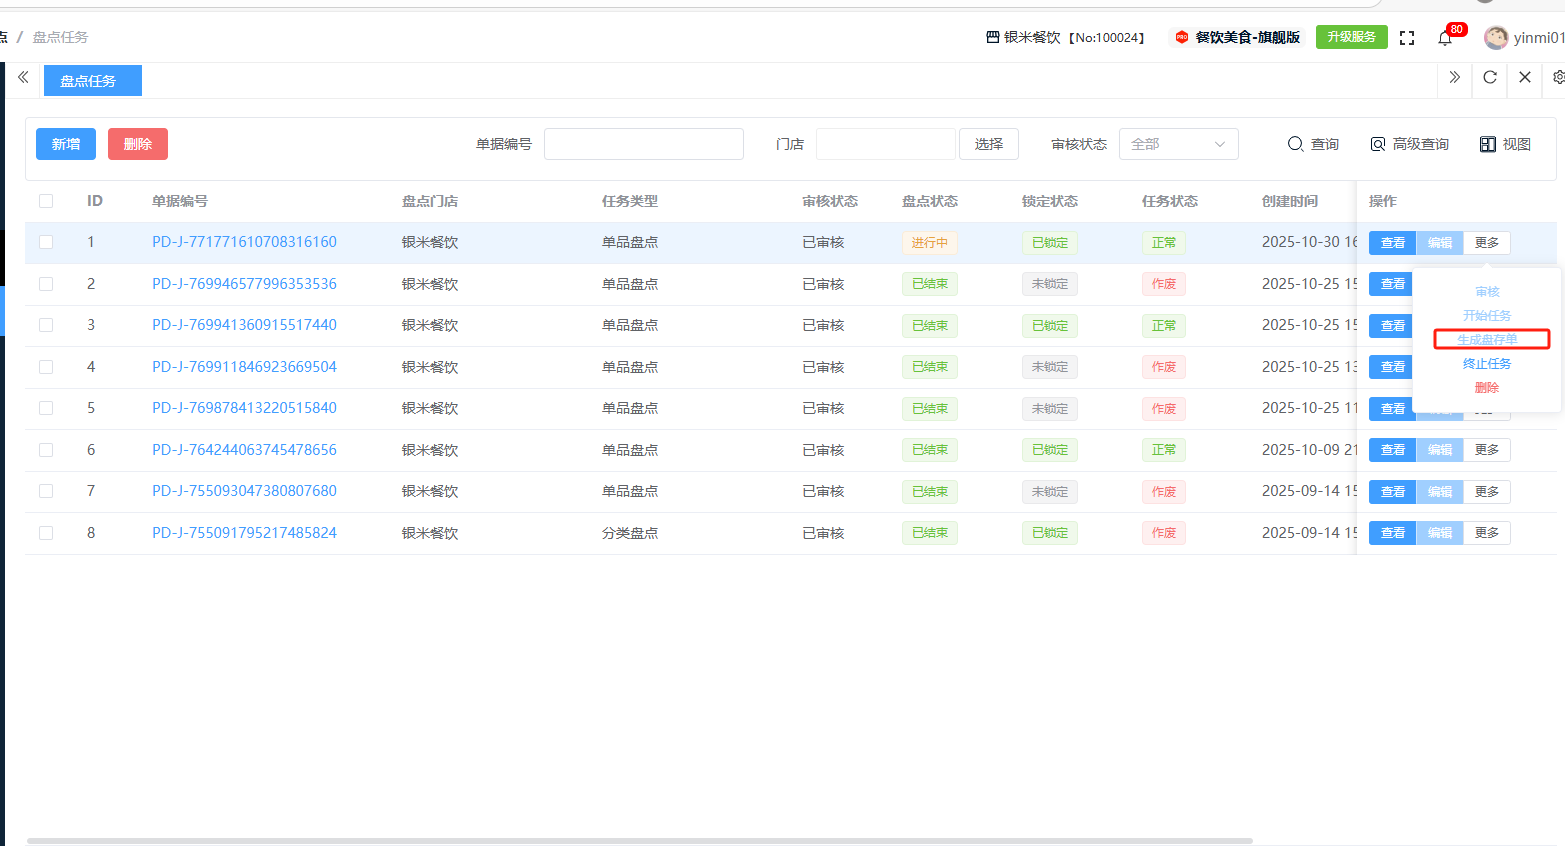Open the notification bell with 80 badge

point(1445,38)
